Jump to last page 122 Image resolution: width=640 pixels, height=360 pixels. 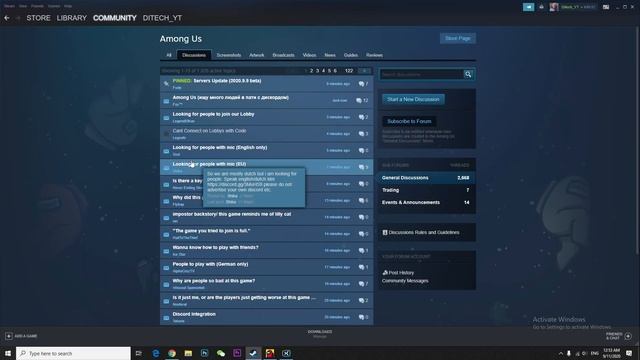(349, 71)
